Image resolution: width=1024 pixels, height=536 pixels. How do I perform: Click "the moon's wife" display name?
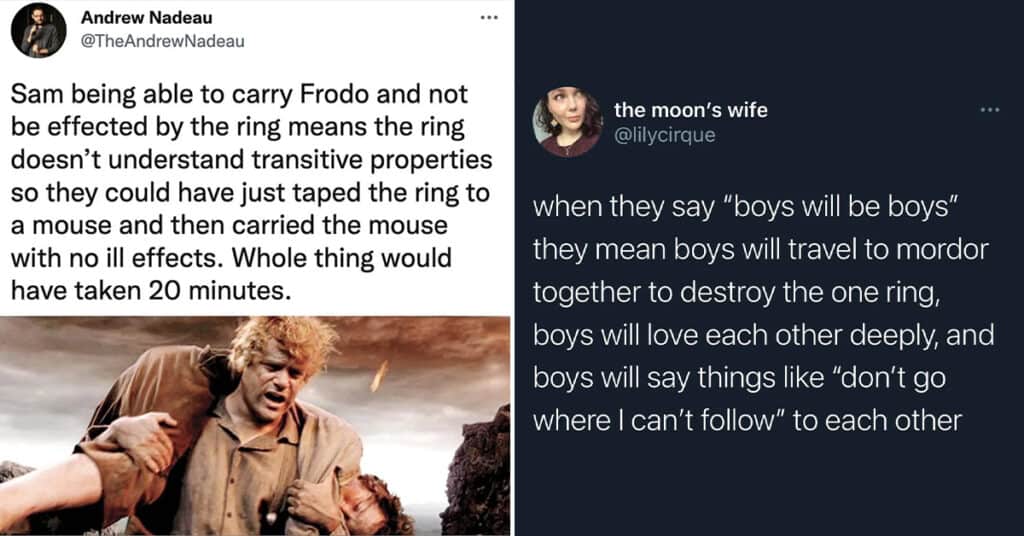[x=691, y=110]
